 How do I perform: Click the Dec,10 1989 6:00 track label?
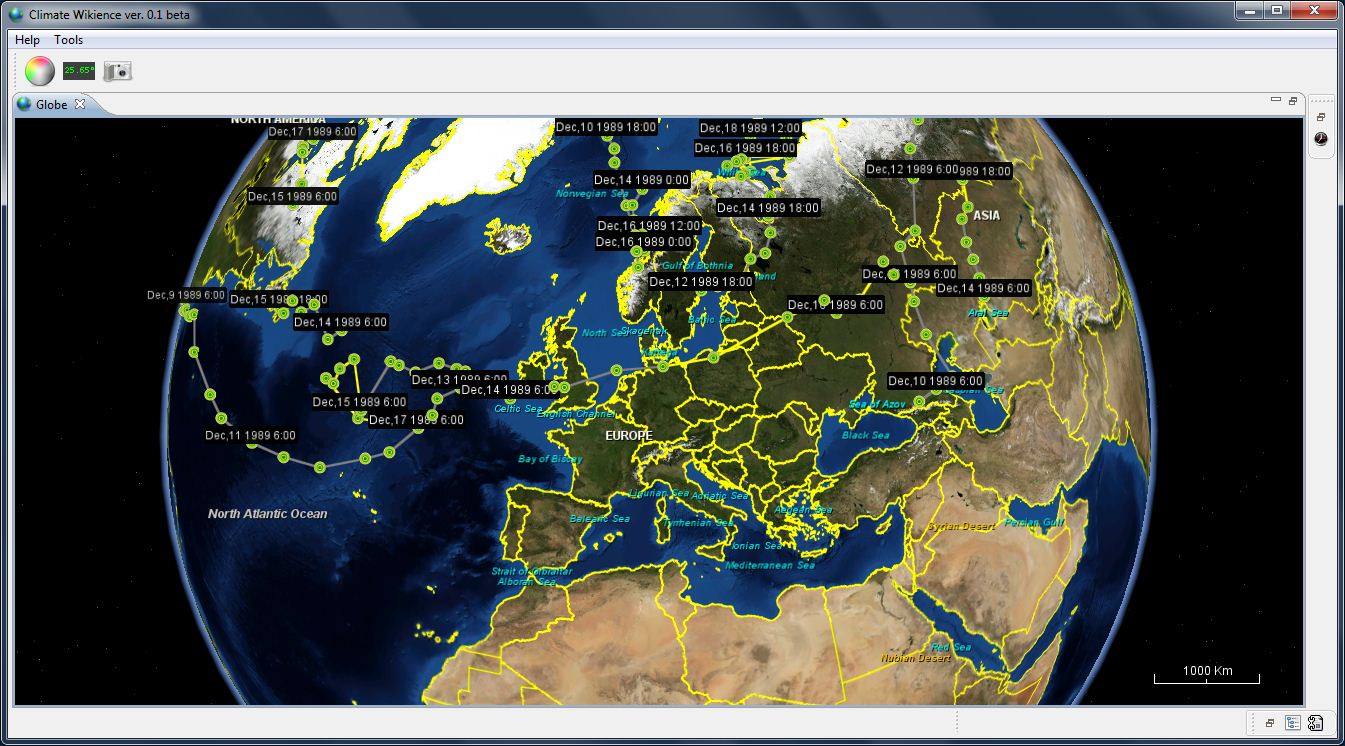(936, 381)
